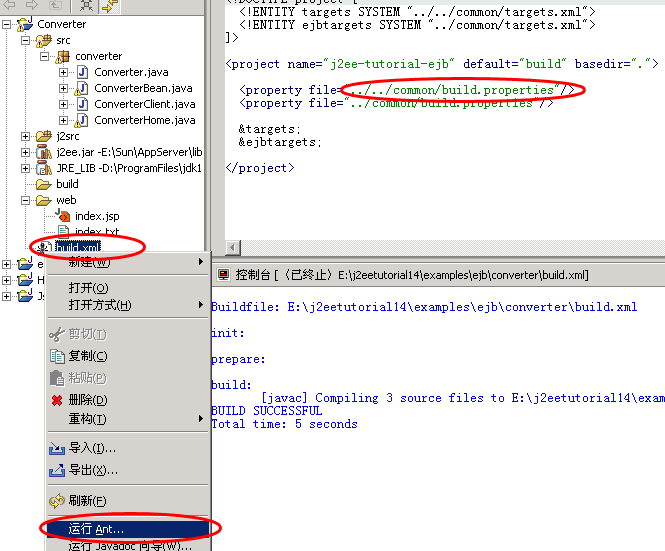Select the build.xml file label

tap(78, 247)
